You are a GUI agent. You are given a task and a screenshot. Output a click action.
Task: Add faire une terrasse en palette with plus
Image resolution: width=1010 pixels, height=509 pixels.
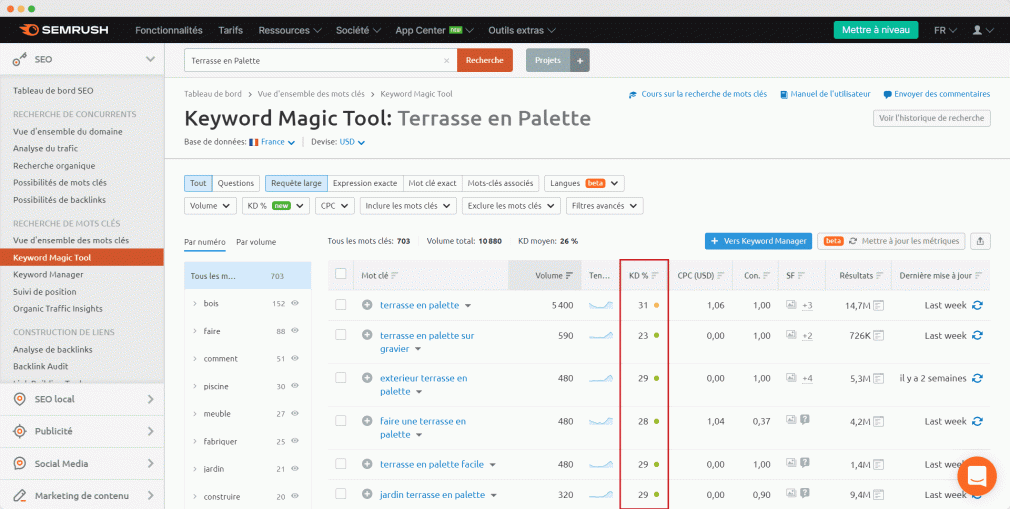[x=367, y=421]
